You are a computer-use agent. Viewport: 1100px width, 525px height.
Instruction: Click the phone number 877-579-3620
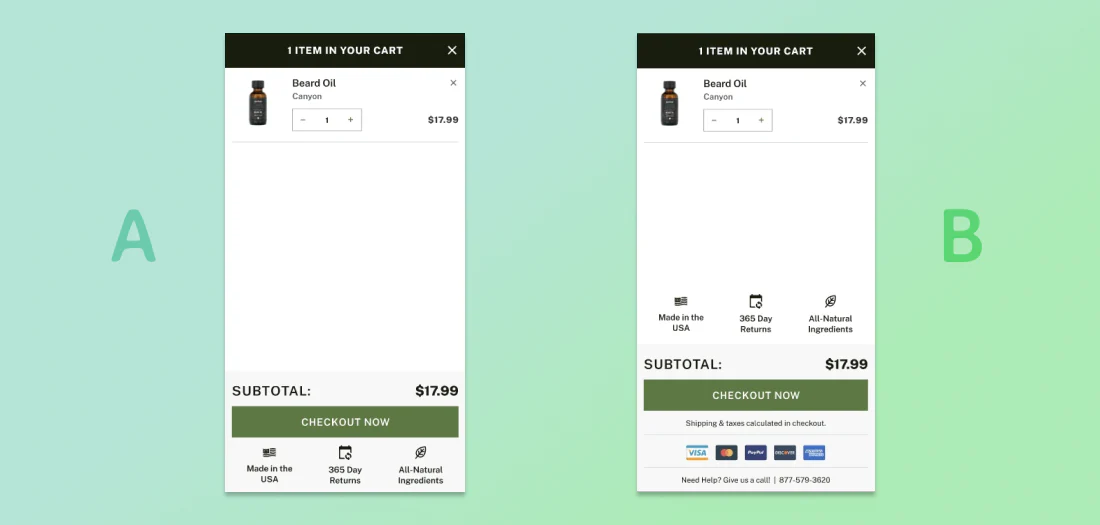tap(805, 480)
